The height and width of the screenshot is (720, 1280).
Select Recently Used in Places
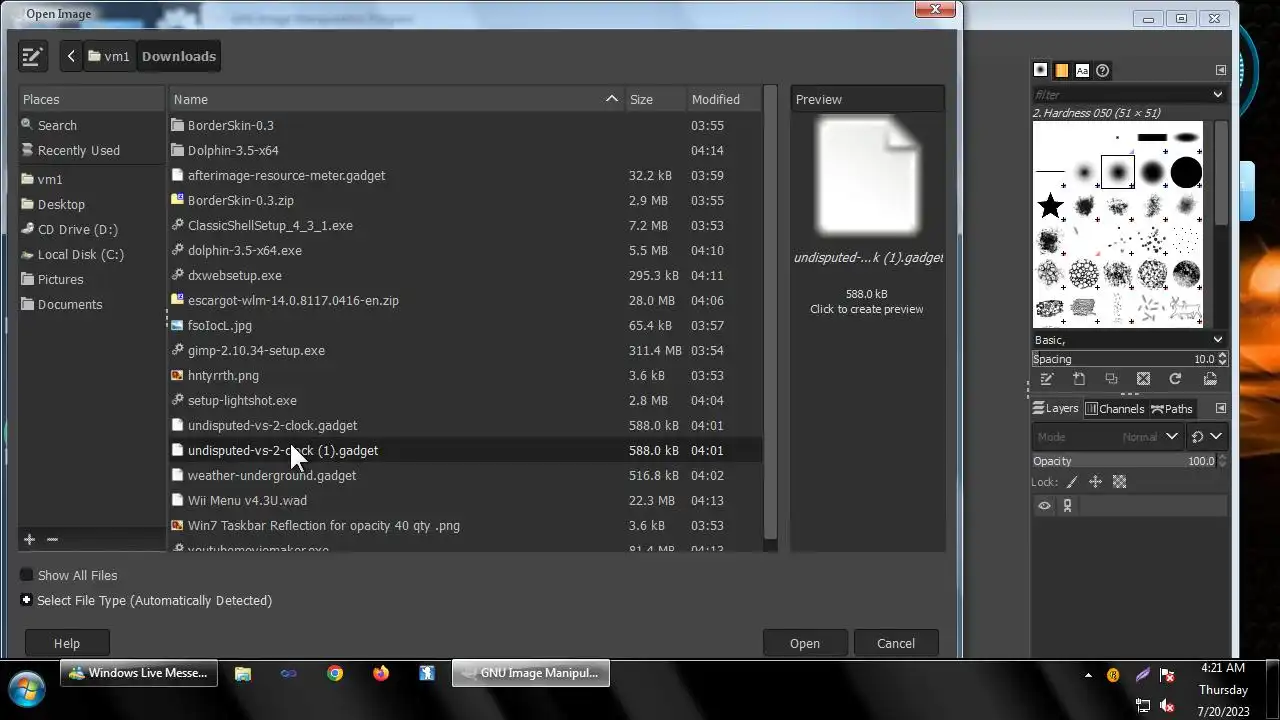(79, 150)
